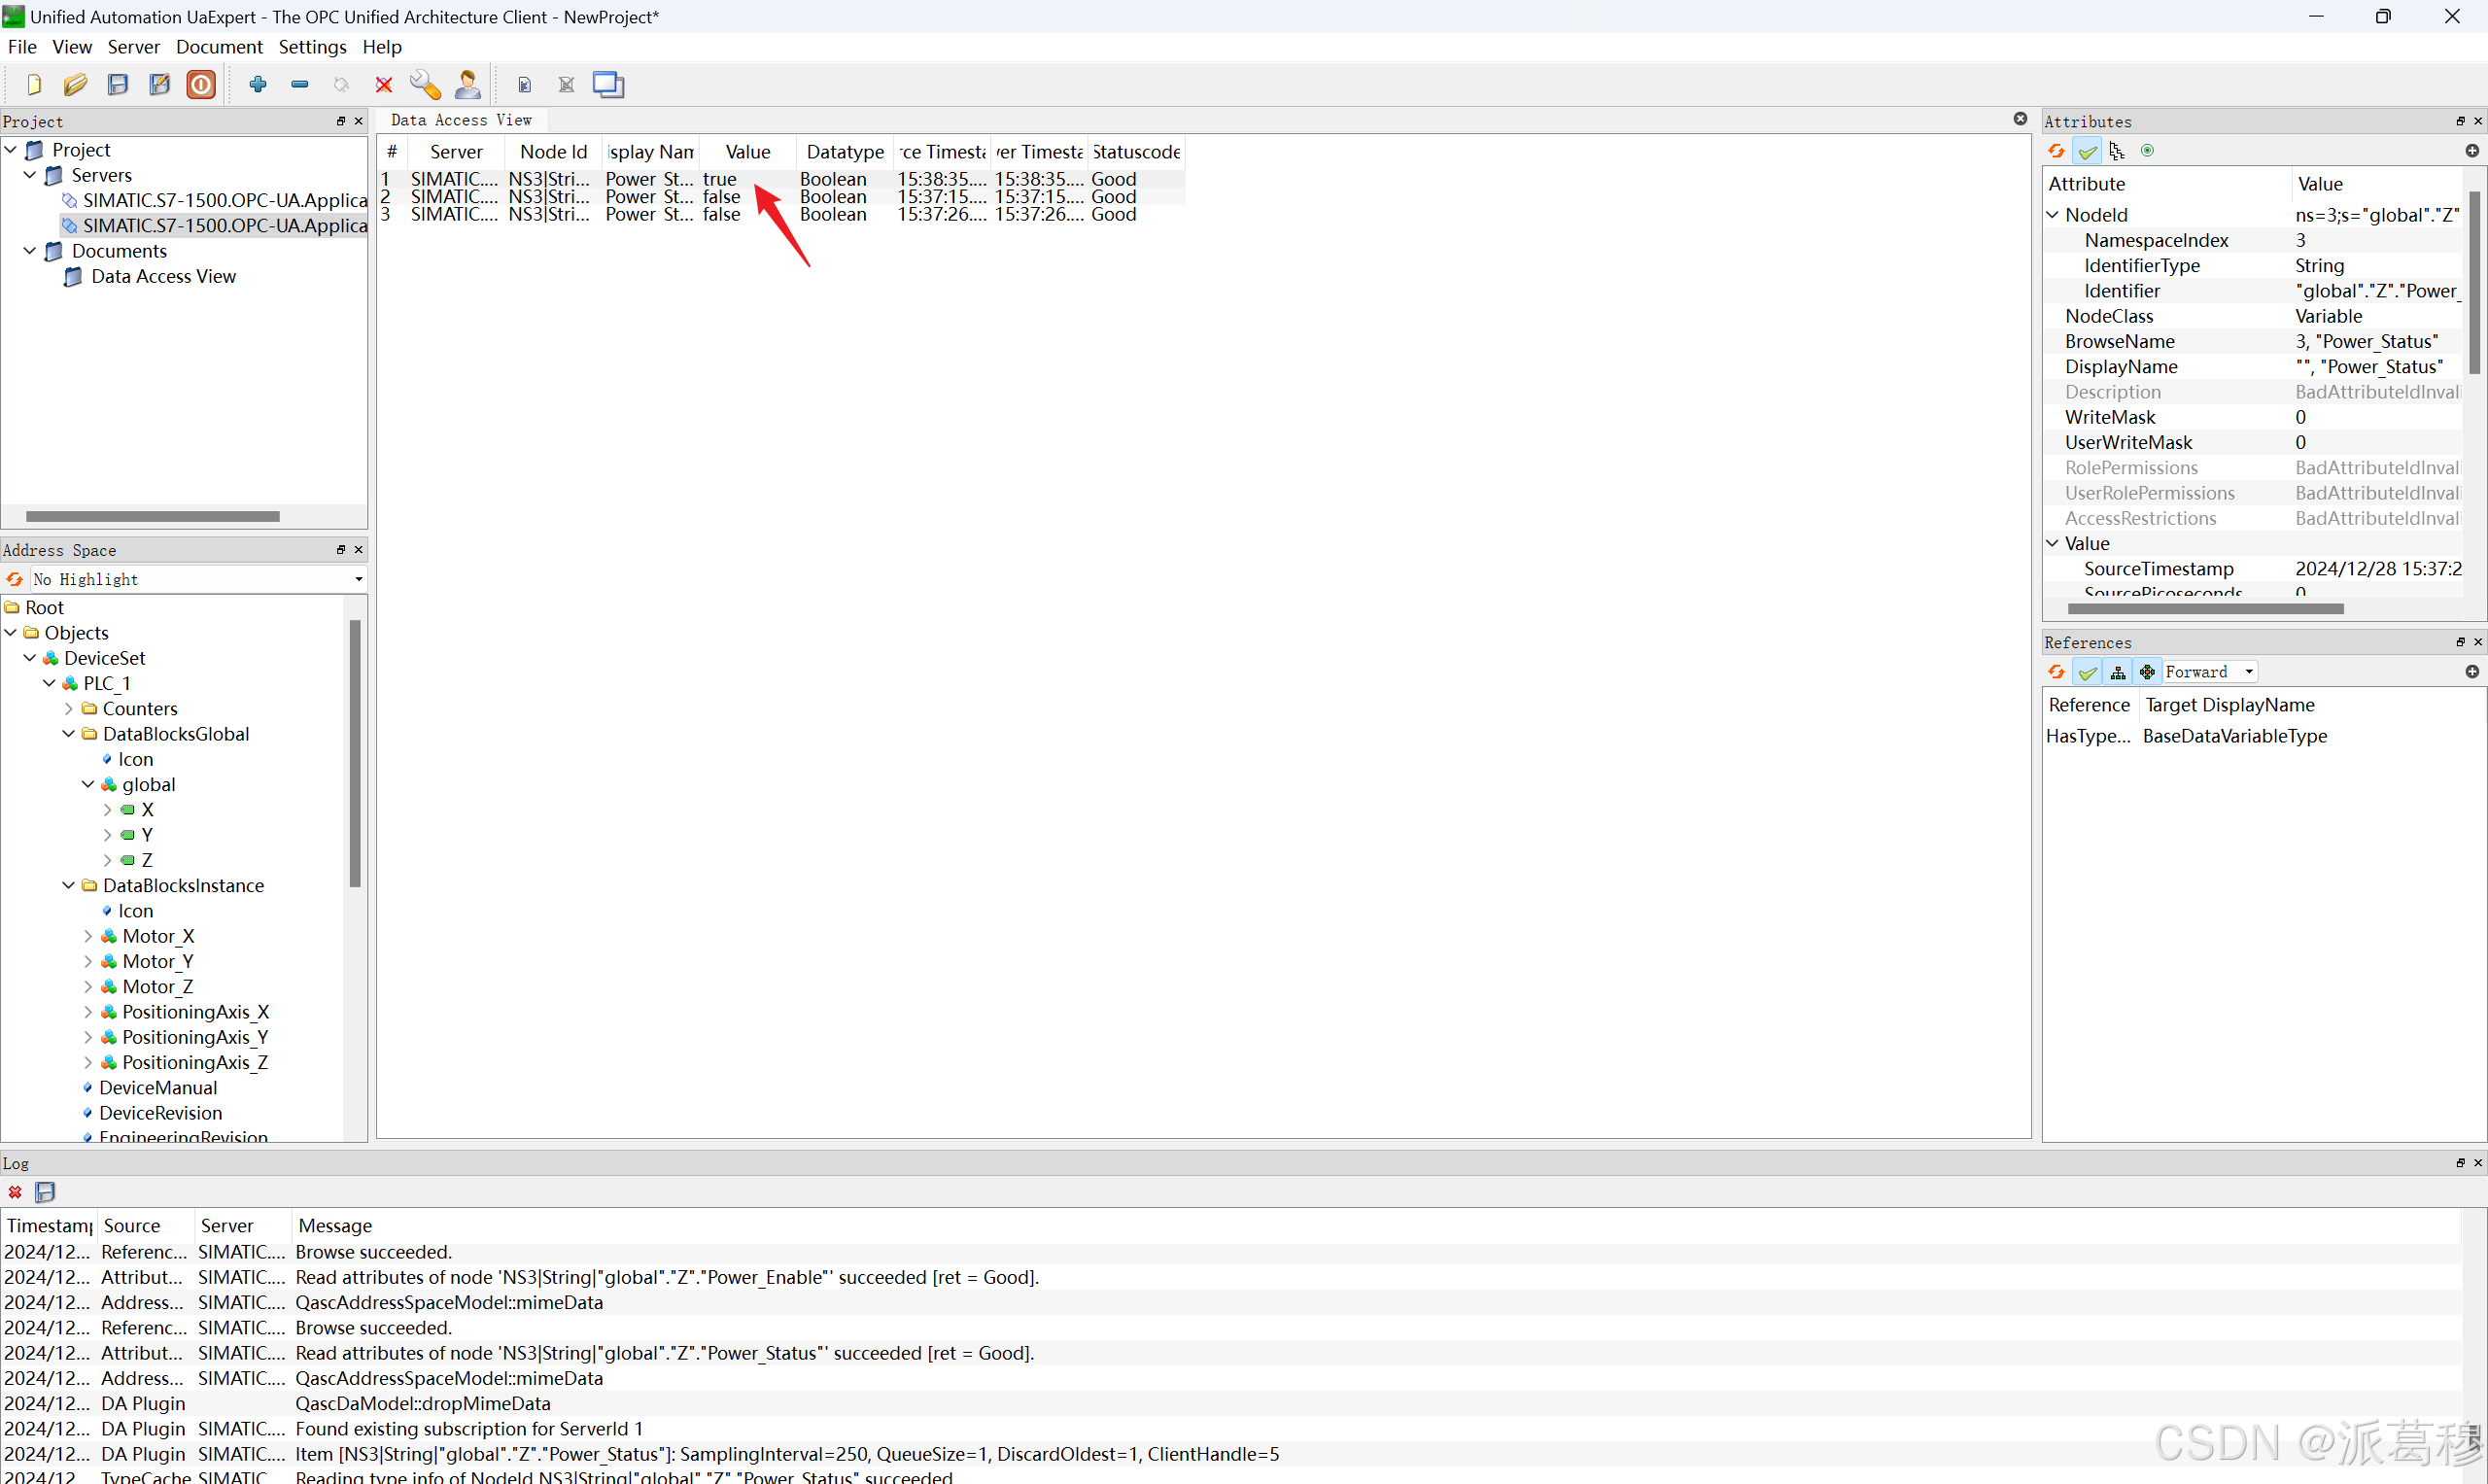The image size is (2488, 1484).
Task: Expand the Motor_X tree node
Action: click(88, 936)
